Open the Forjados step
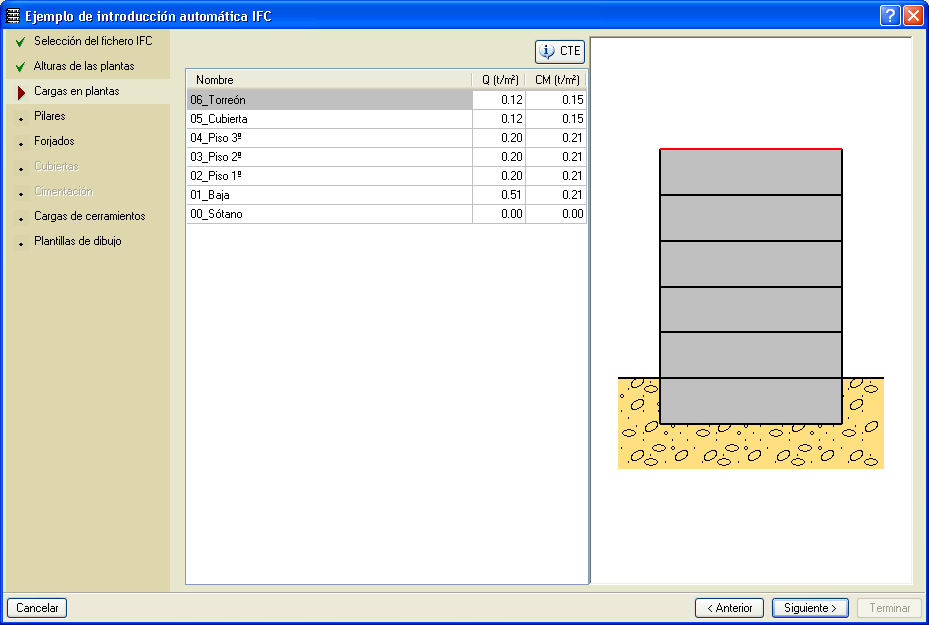The width and height of the screenshot is (929, 625). coord(55,141)
